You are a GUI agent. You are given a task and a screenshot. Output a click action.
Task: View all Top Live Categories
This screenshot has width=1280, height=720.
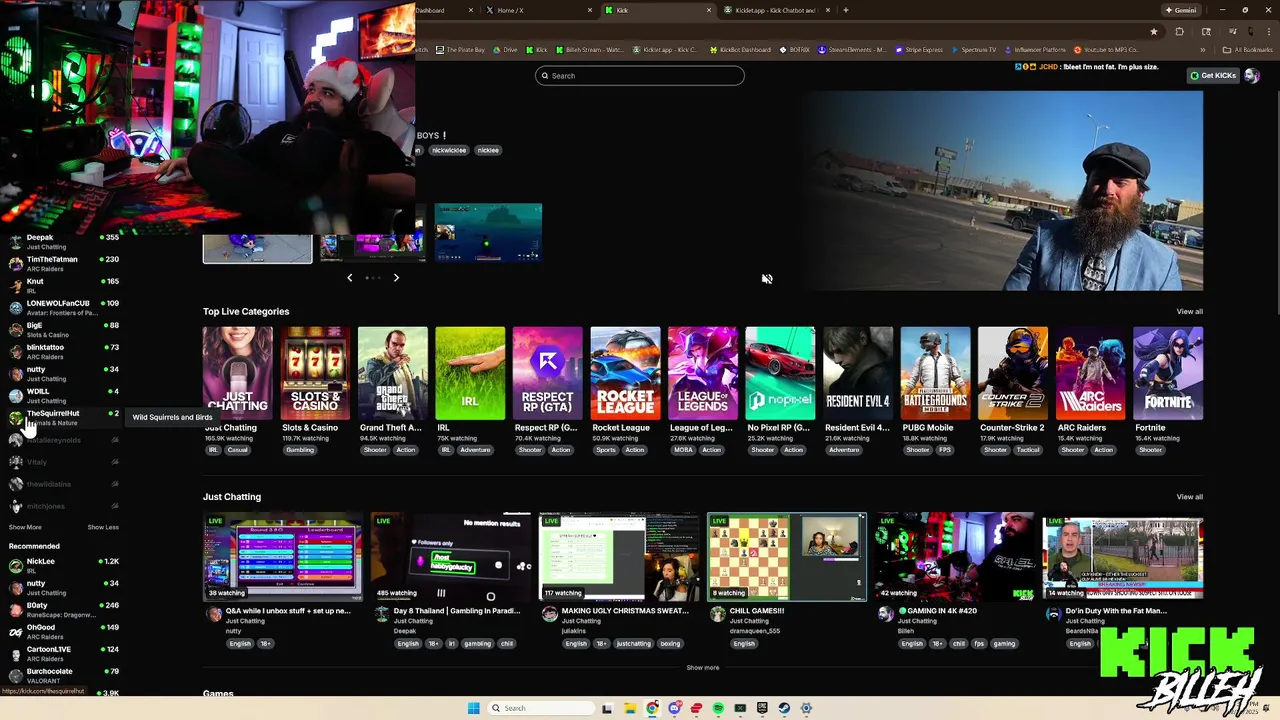(1189, 312)
